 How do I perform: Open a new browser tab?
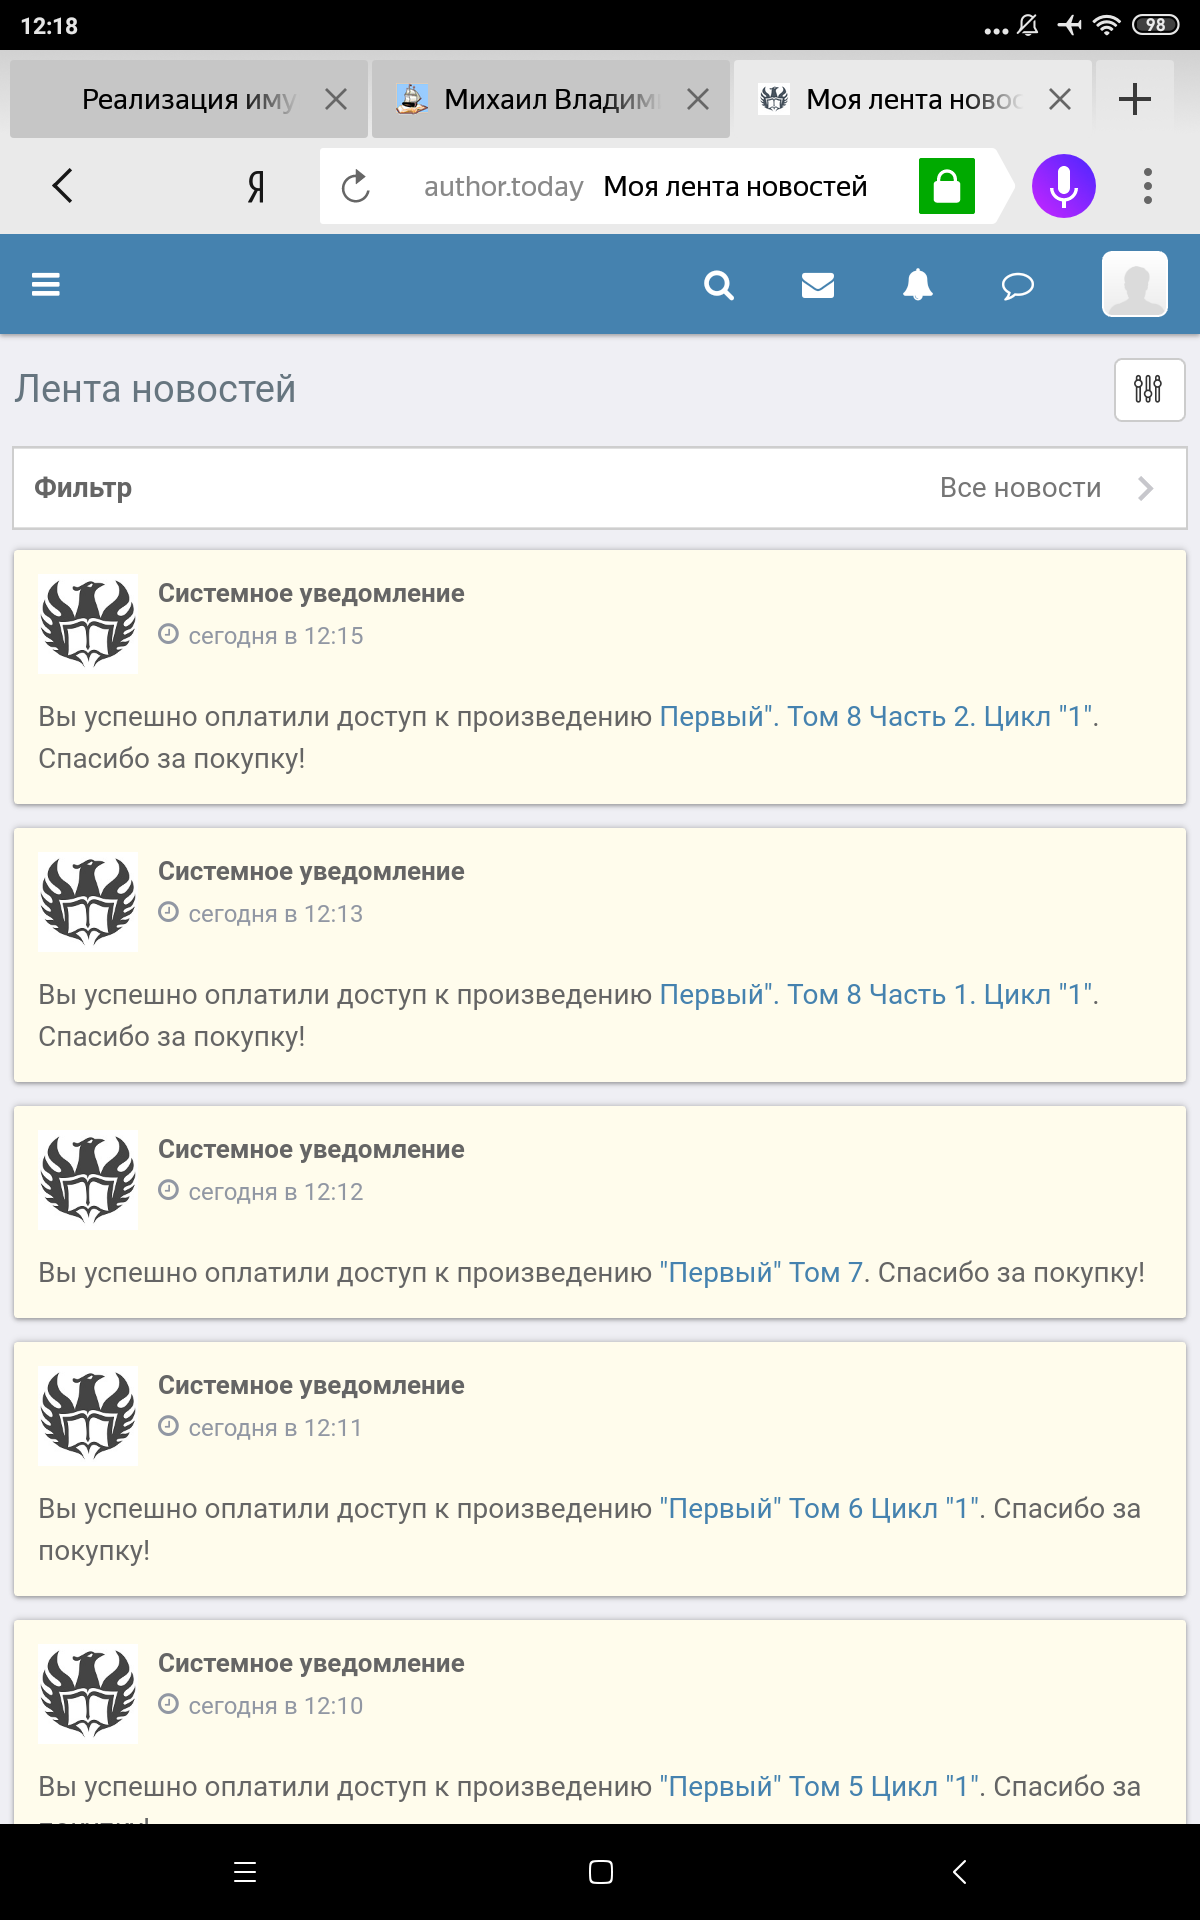[1134, 99]
